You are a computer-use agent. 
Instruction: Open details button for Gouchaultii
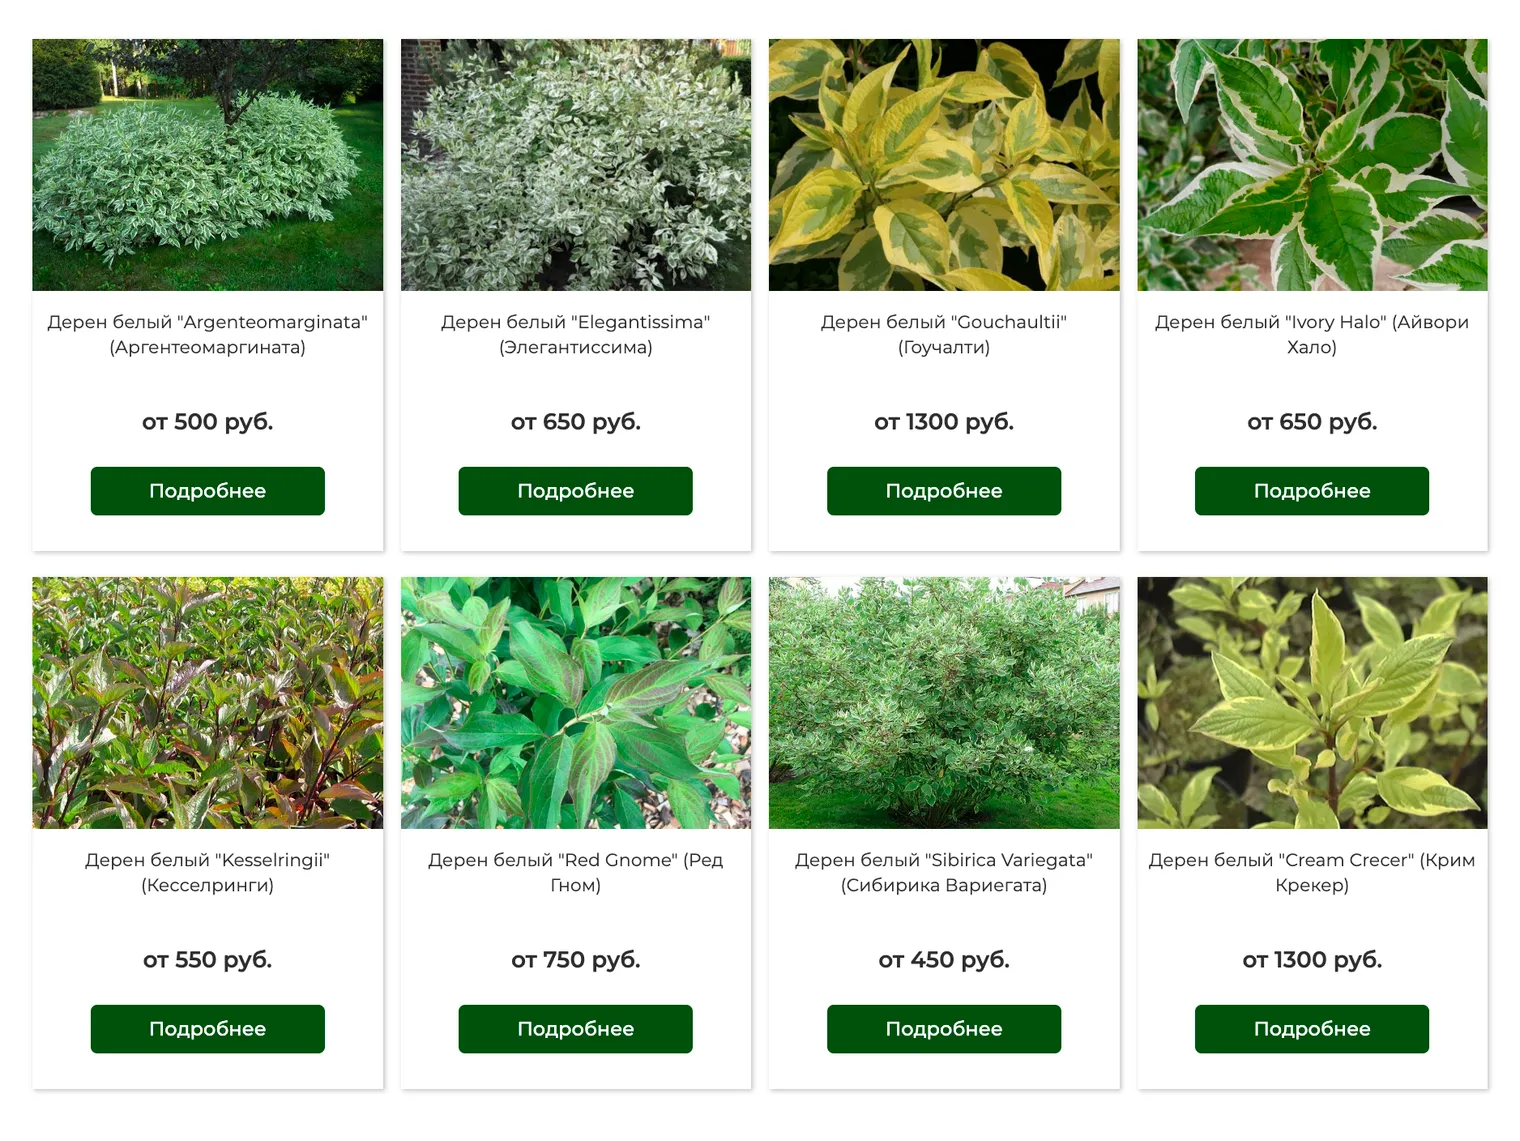944,491
